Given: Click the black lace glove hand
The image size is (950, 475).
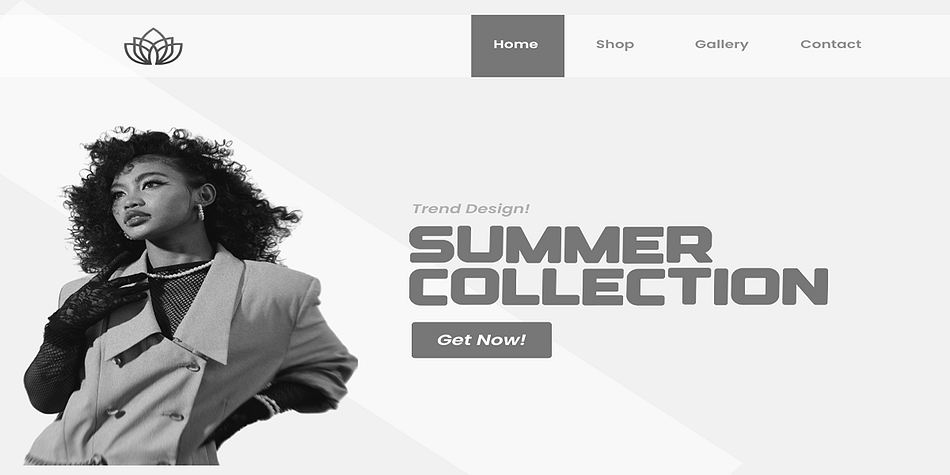Looking at the screenshot, I should point(100,294).
